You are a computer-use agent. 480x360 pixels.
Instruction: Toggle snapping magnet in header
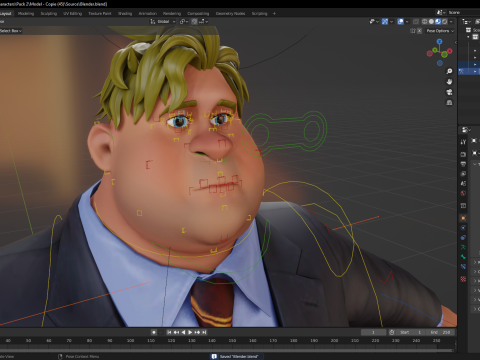194,21
